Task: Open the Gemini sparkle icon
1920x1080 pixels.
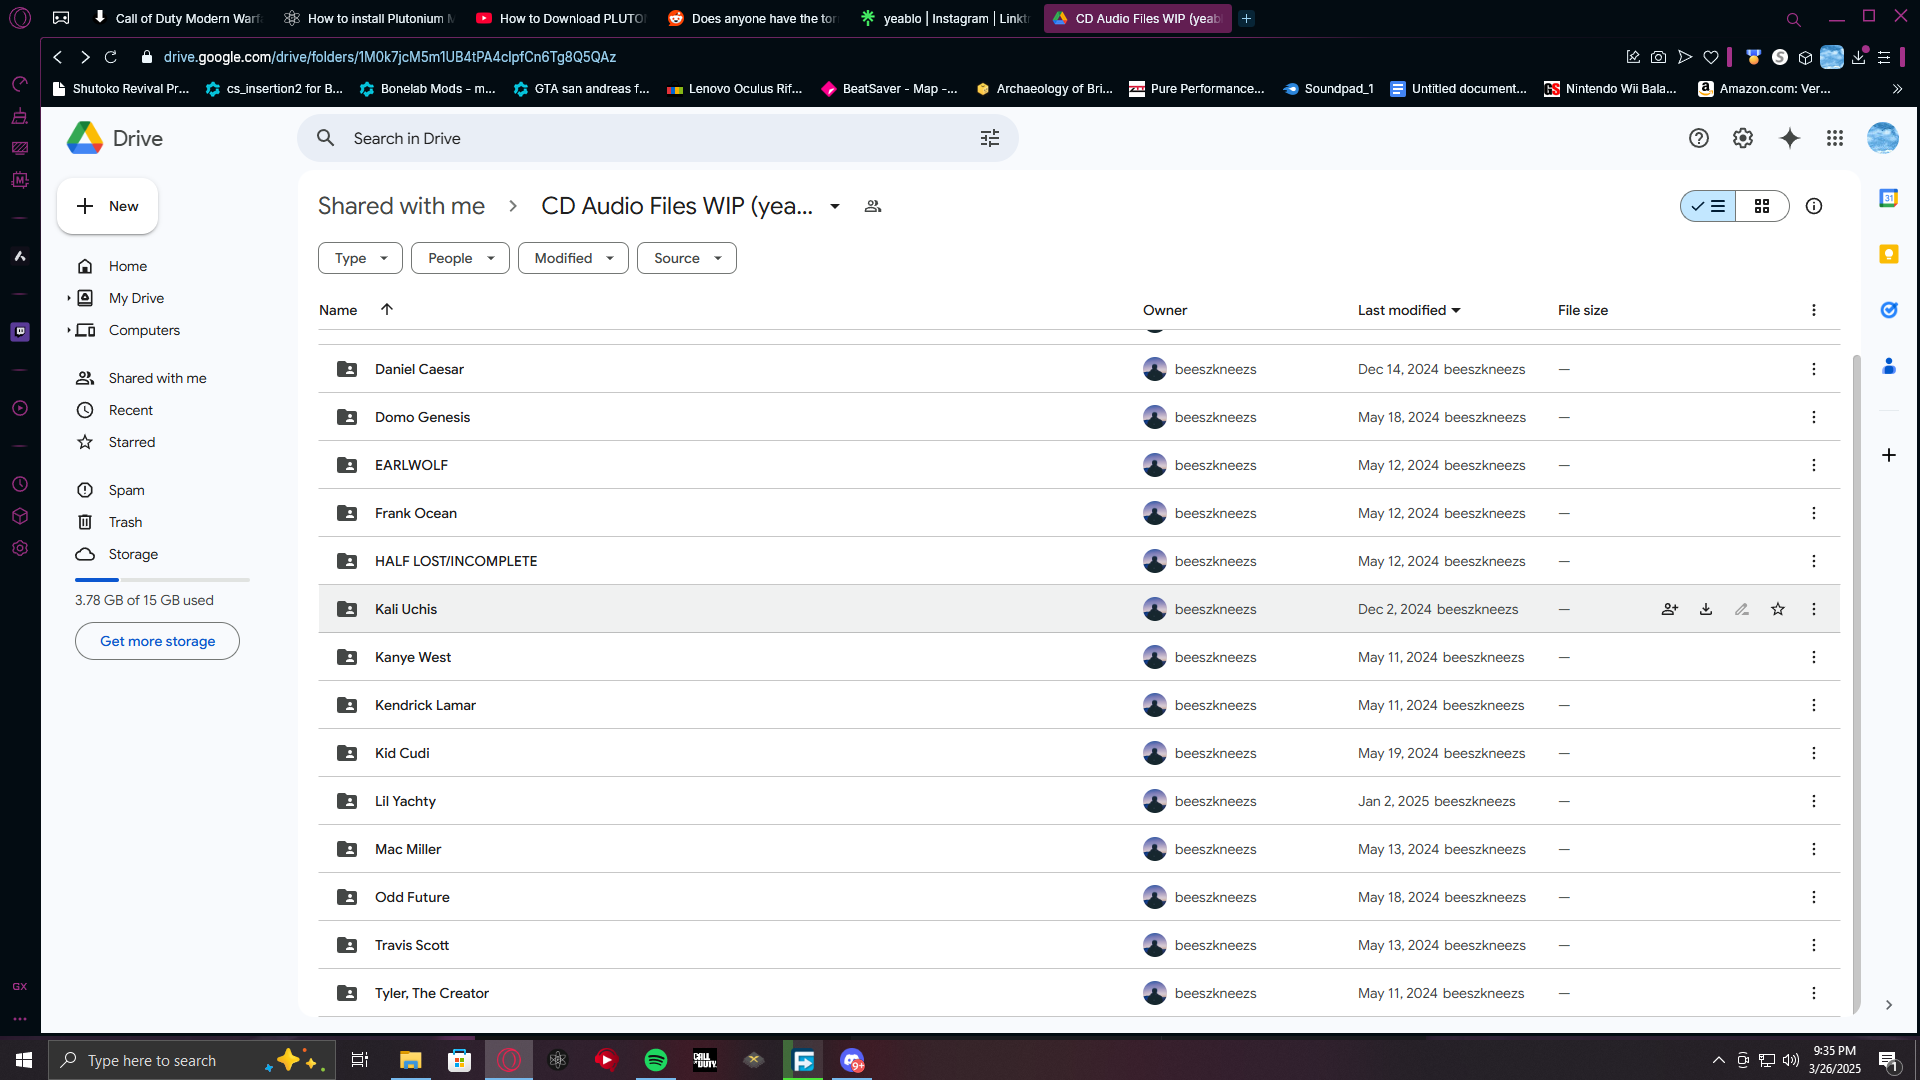Action: pyautogui.click(x=1790, y=138)
